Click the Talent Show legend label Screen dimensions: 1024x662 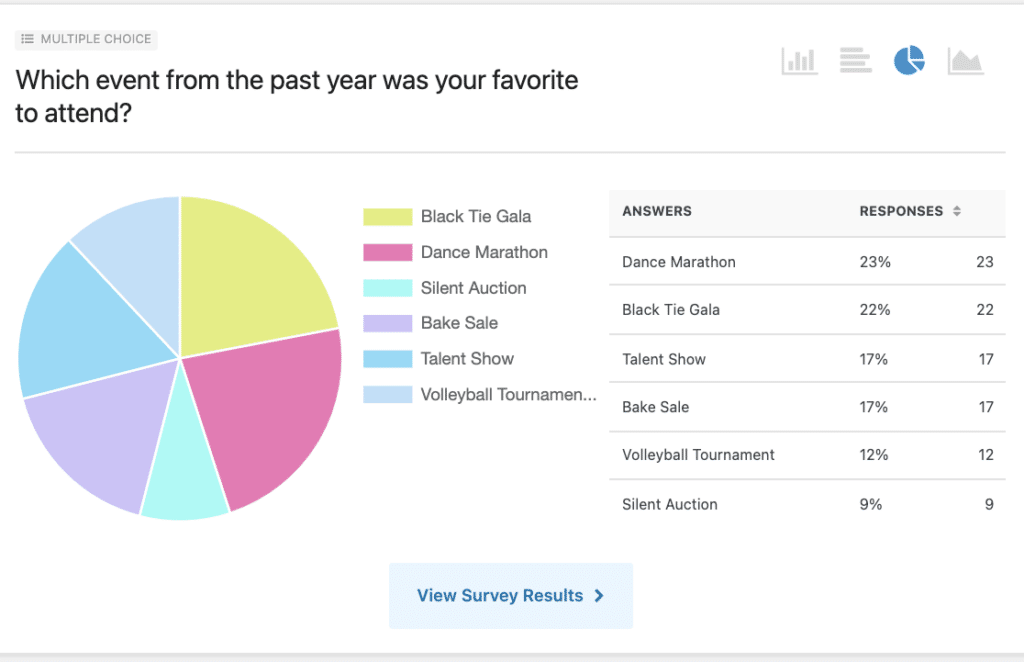tap(467, 359)
